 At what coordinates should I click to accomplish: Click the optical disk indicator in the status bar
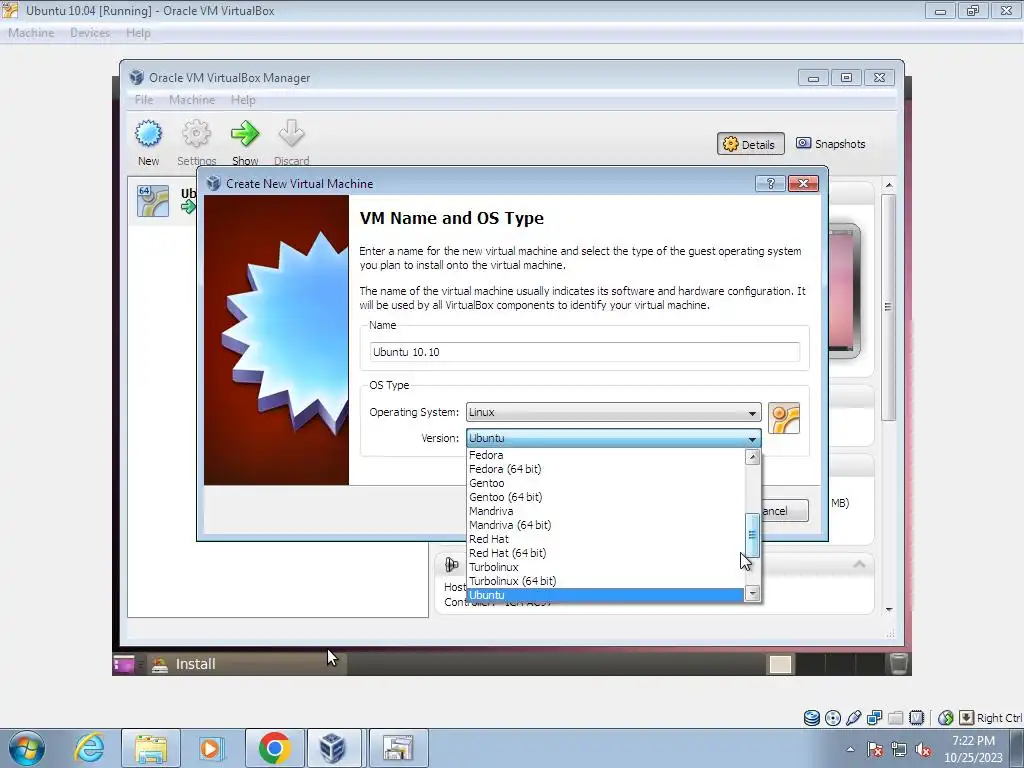[x=833, y=718]
